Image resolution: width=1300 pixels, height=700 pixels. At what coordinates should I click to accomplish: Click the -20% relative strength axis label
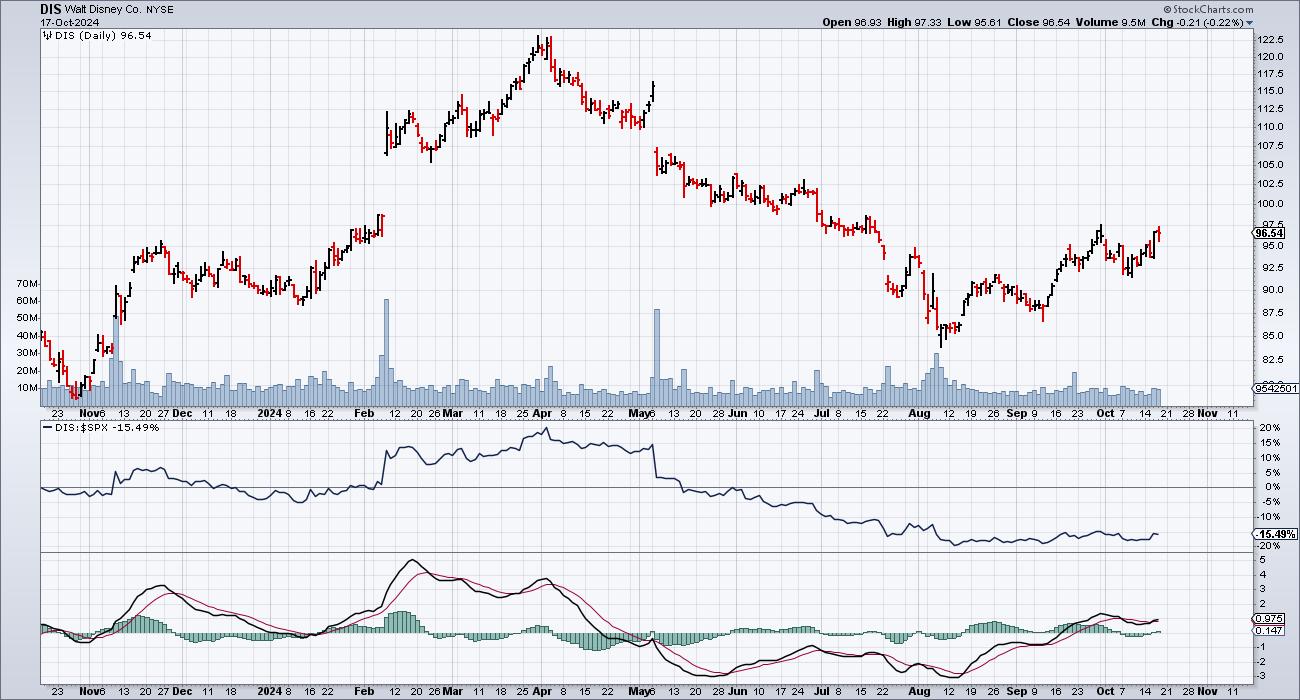click(1270, 546)
